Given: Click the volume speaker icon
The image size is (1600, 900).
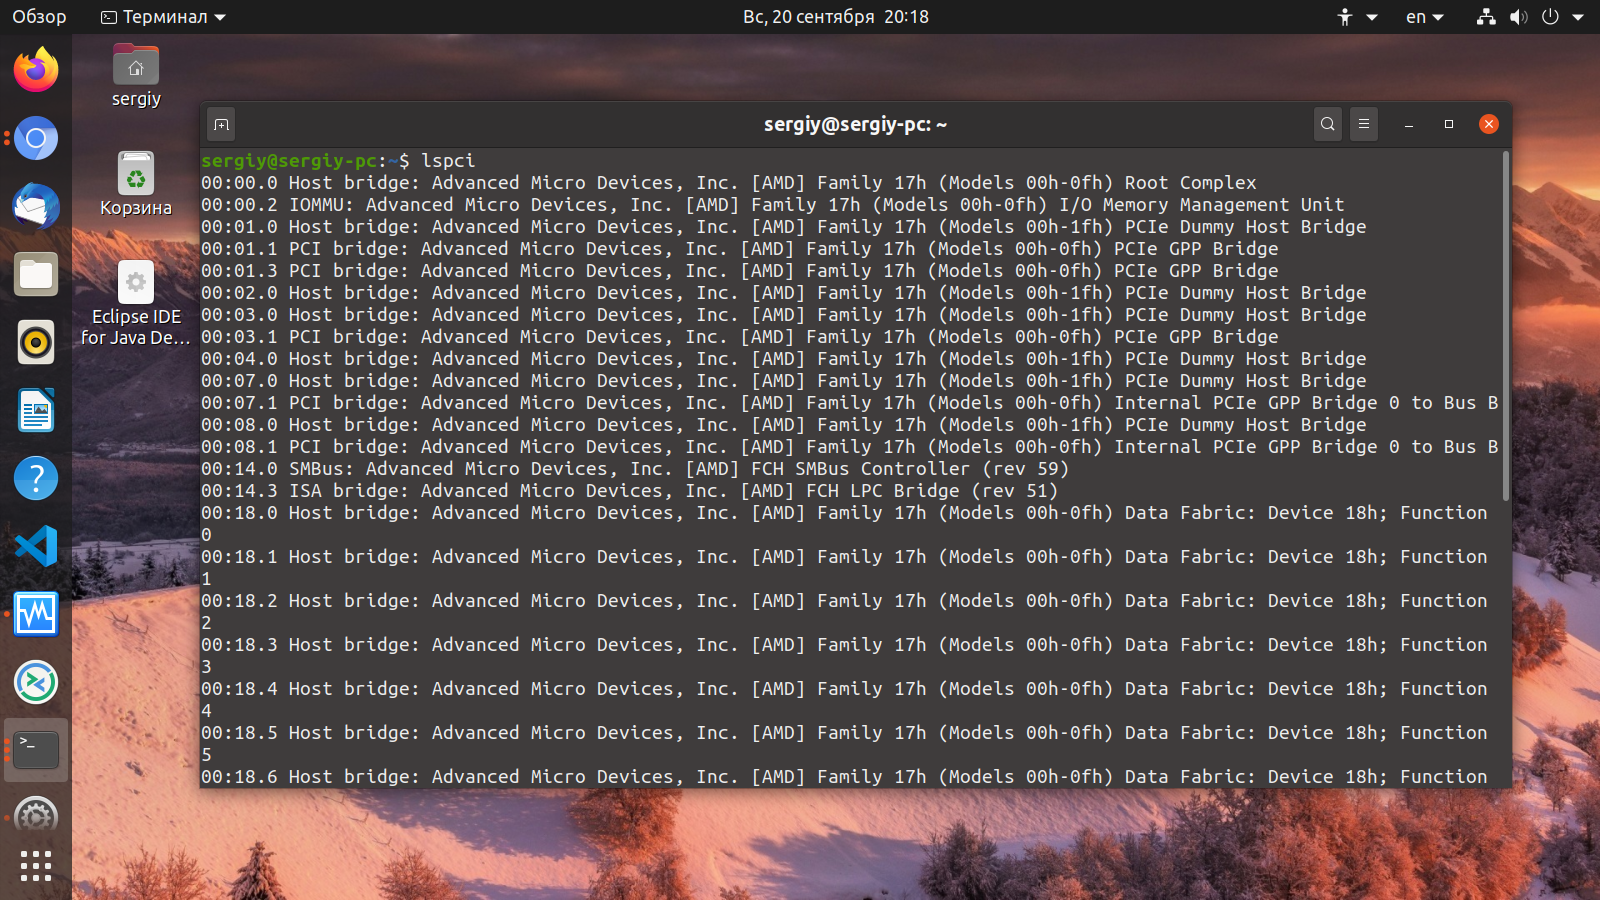Looking at the screenshot, I should (x=1519, y=16).
